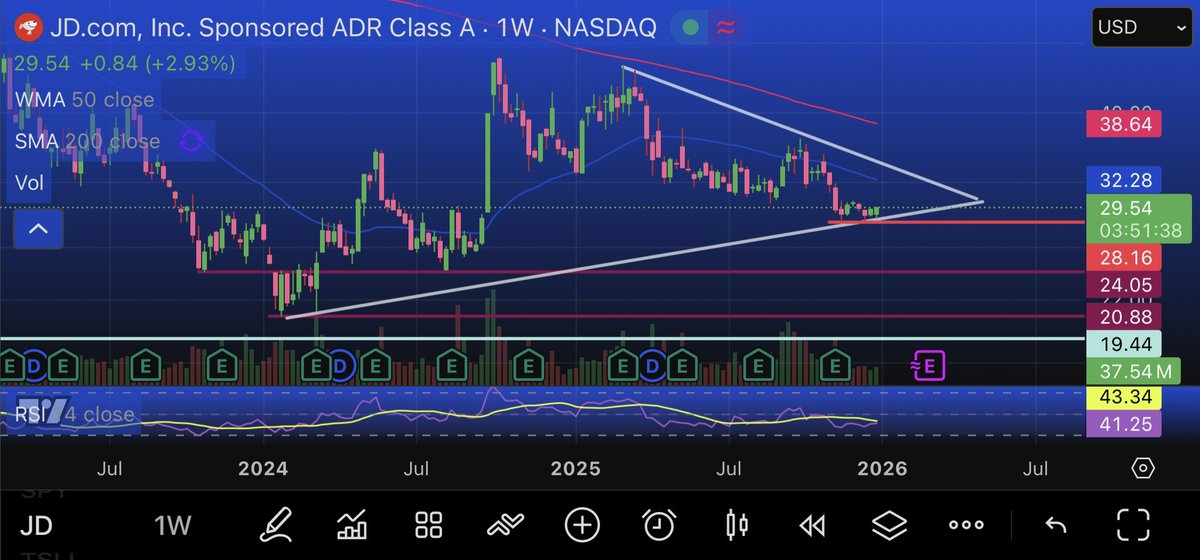
Task: Undo the last action with the back arrow
Action: coord(1054,524)
